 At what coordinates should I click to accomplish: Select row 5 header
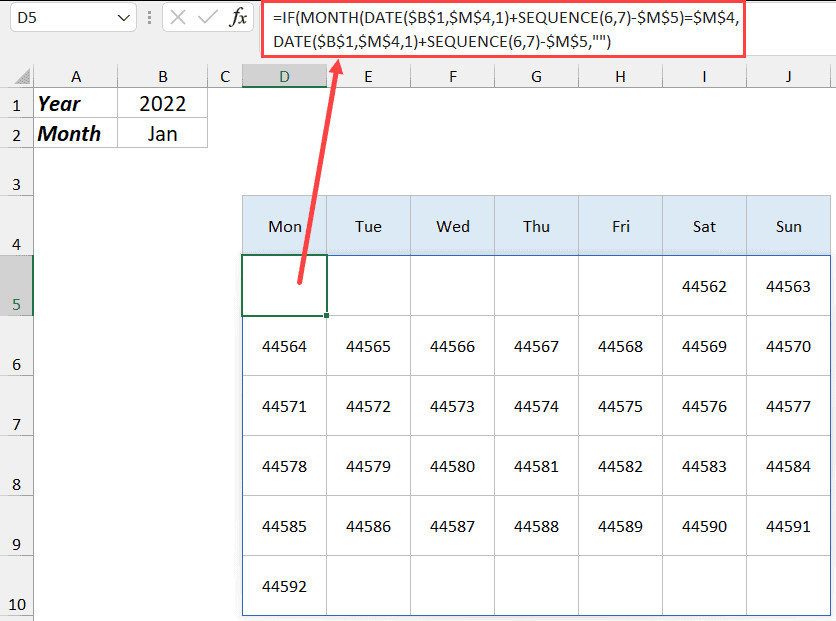coord(16,286)
